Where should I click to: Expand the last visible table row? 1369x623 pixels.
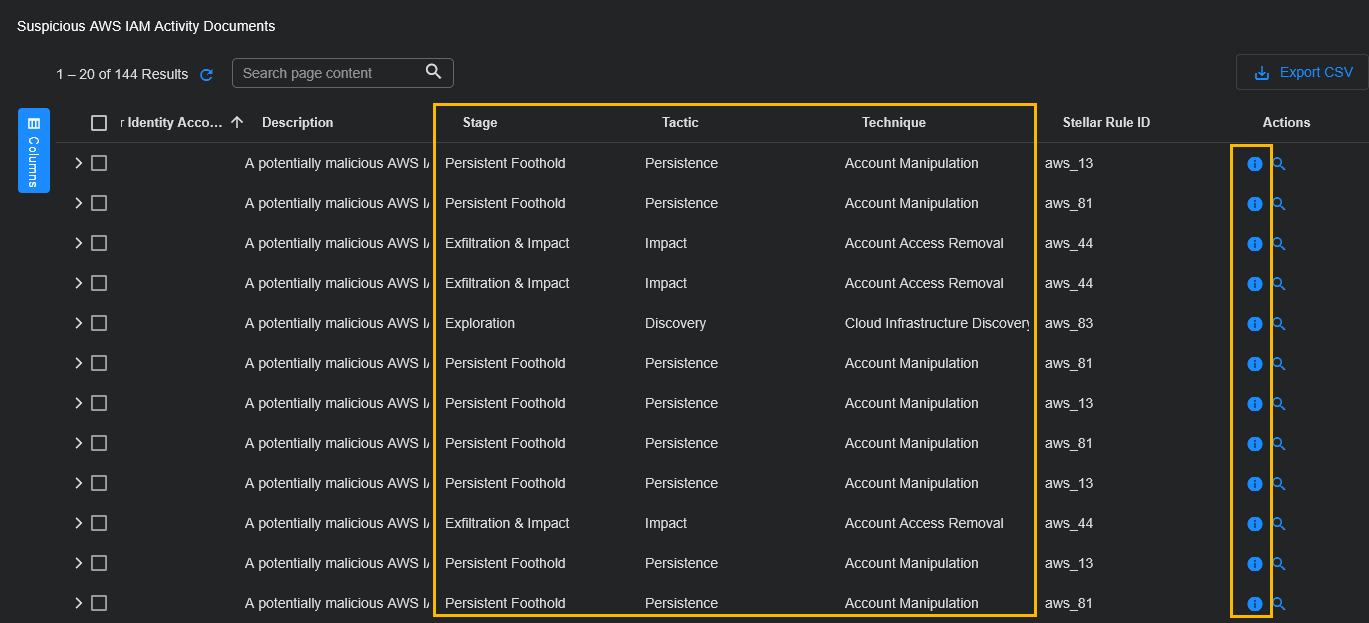pyautogui.click(x=79, y=603)
